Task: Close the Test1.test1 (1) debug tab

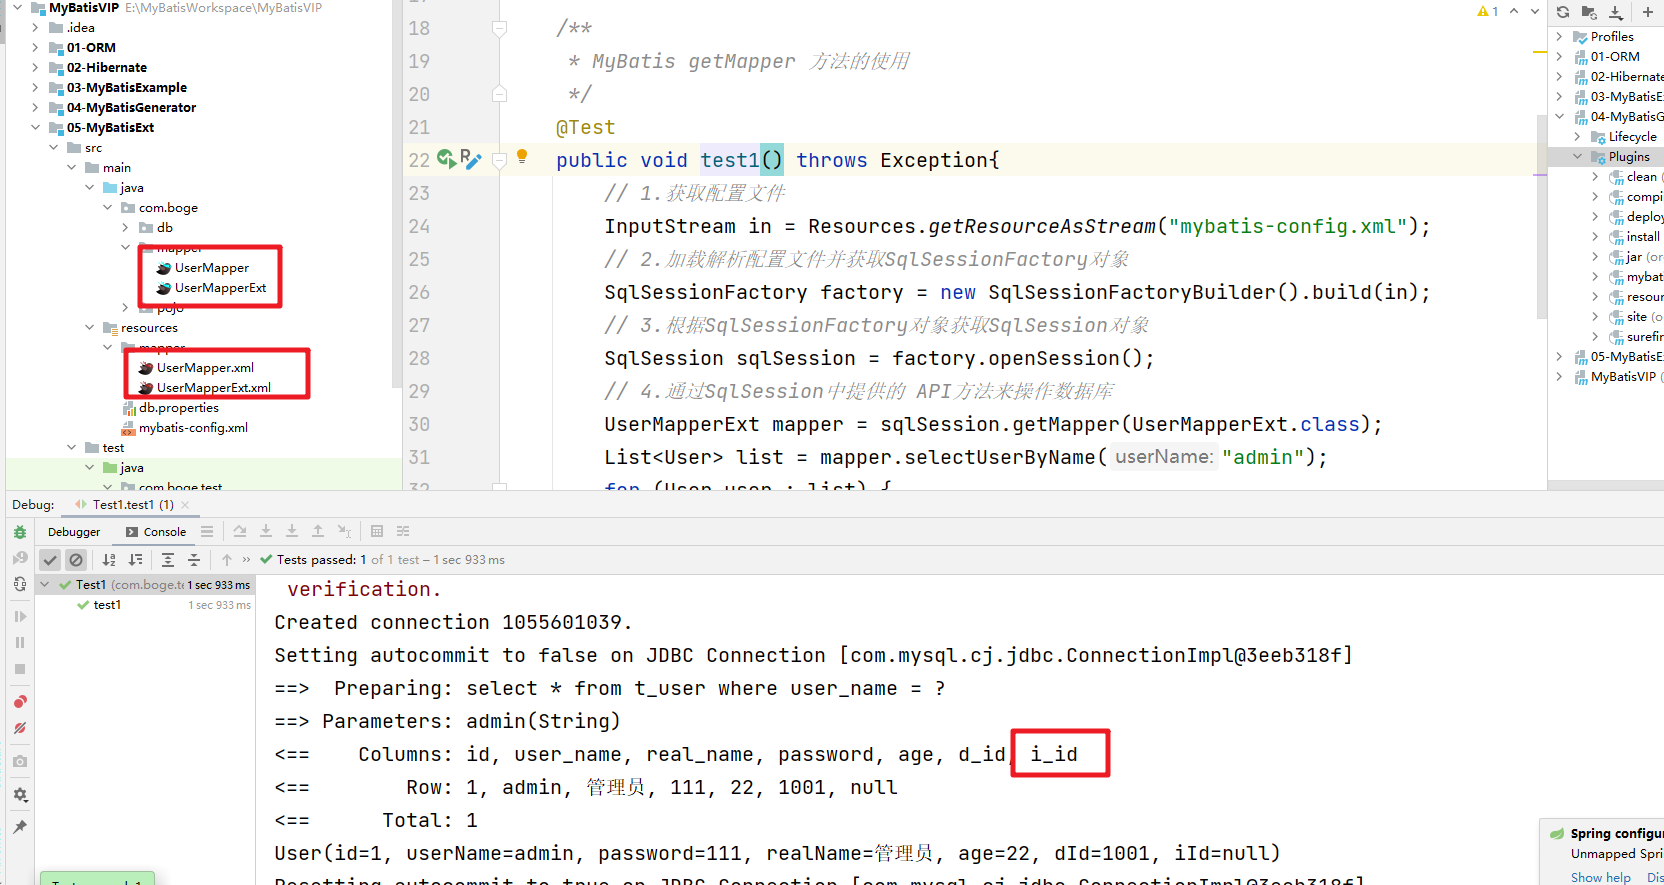Action: pos(185,505)
